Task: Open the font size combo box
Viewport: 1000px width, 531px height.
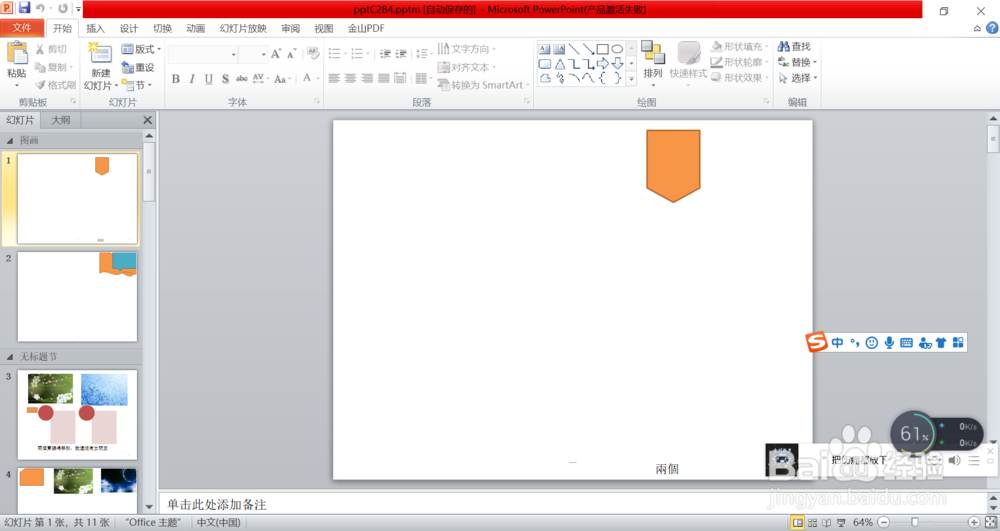Action: [x=254, y=54]
